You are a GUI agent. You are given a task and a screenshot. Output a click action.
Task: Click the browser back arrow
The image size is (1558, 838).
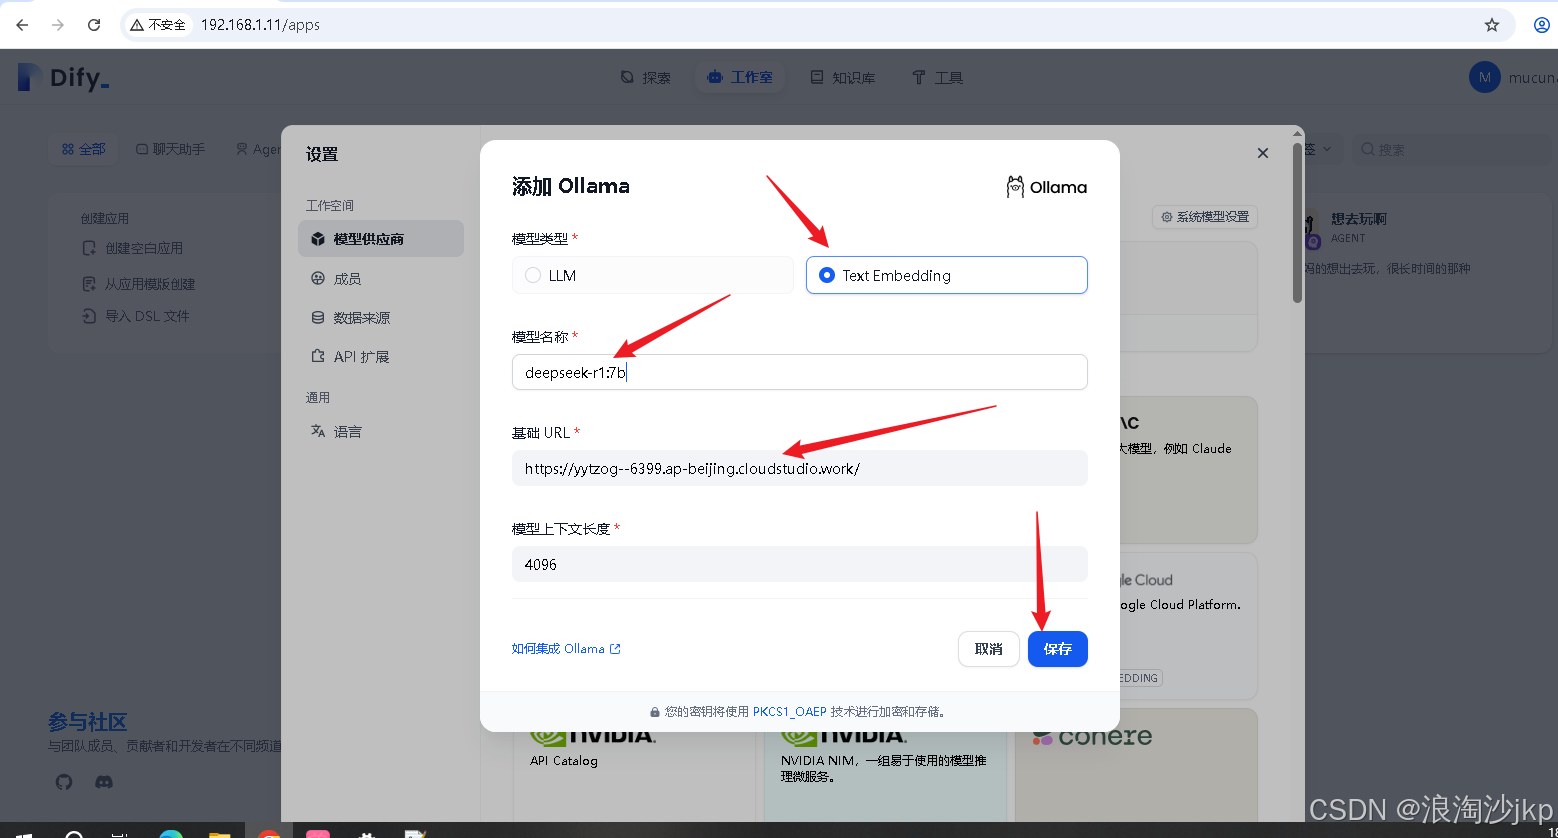[22, 25]
